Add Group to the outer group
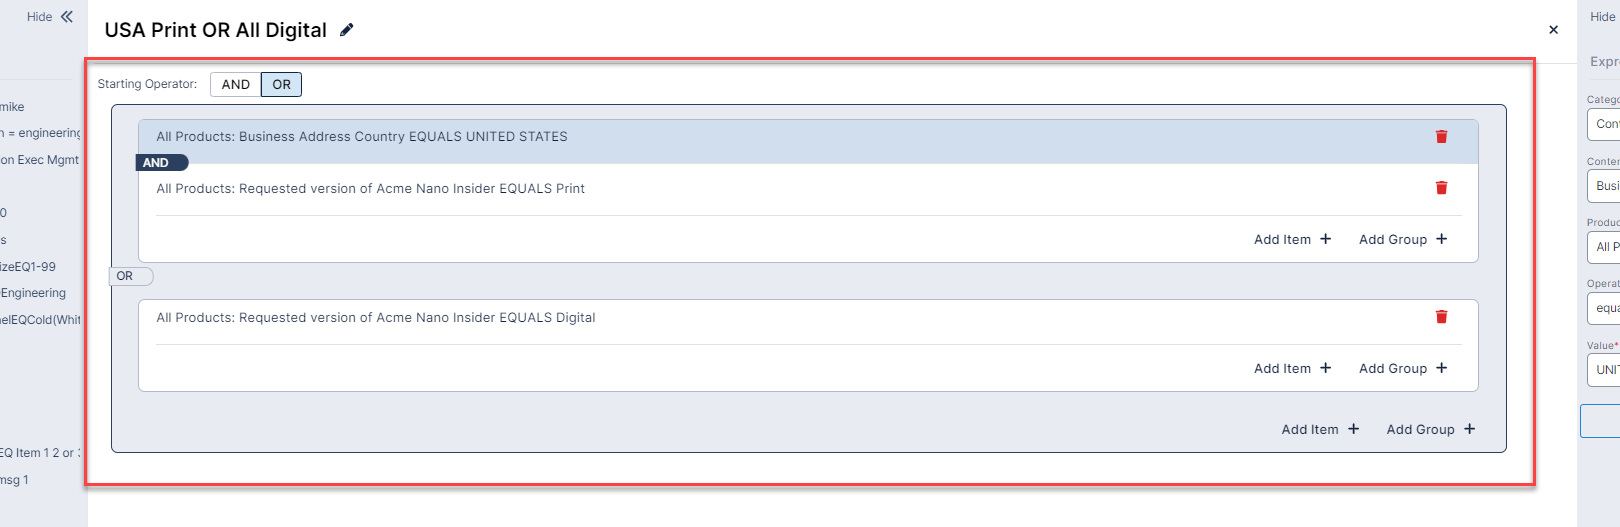 [x=1430, y=430]
